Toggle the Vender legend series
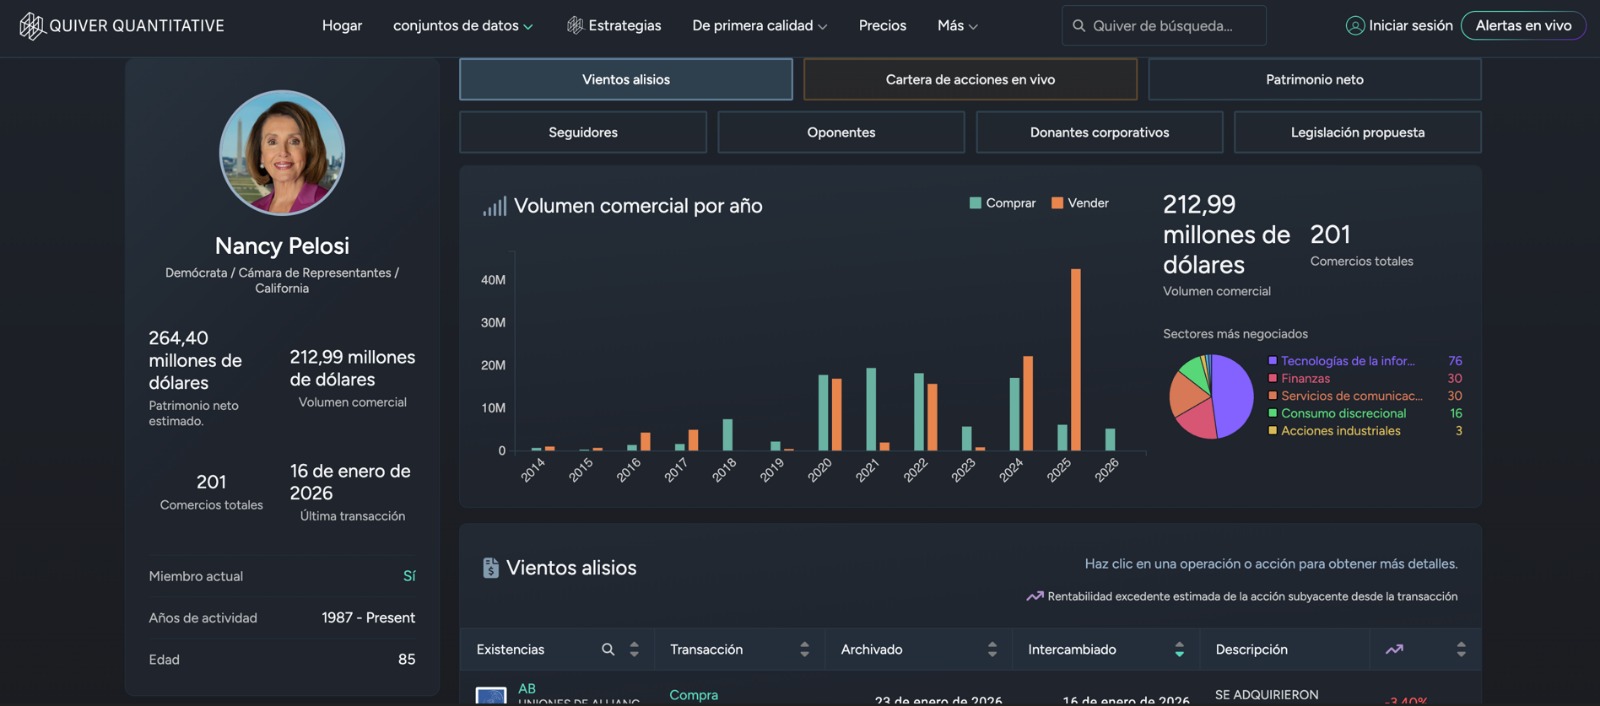 (1080, 203)
